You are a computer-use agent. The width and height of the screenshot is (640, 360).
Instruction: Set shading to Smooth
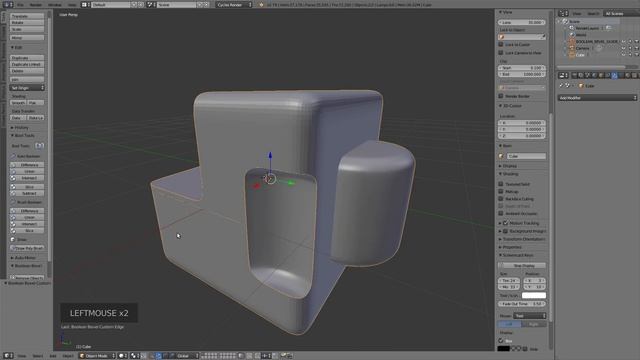(x=18, y=103)
